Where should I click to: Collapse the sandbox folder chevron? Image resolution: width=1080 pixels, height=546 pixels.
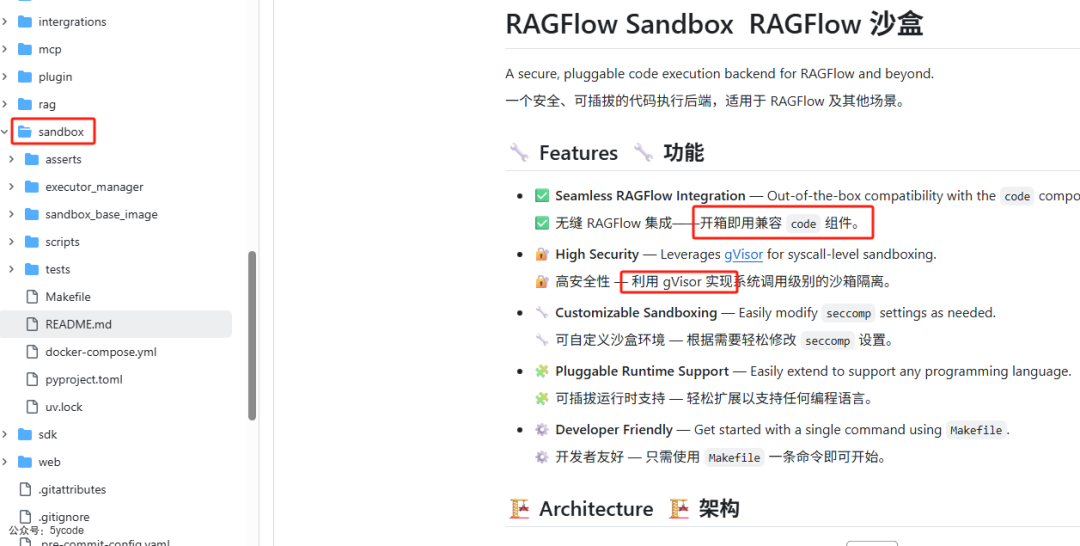pyautogui.click(x=4, y=132)
